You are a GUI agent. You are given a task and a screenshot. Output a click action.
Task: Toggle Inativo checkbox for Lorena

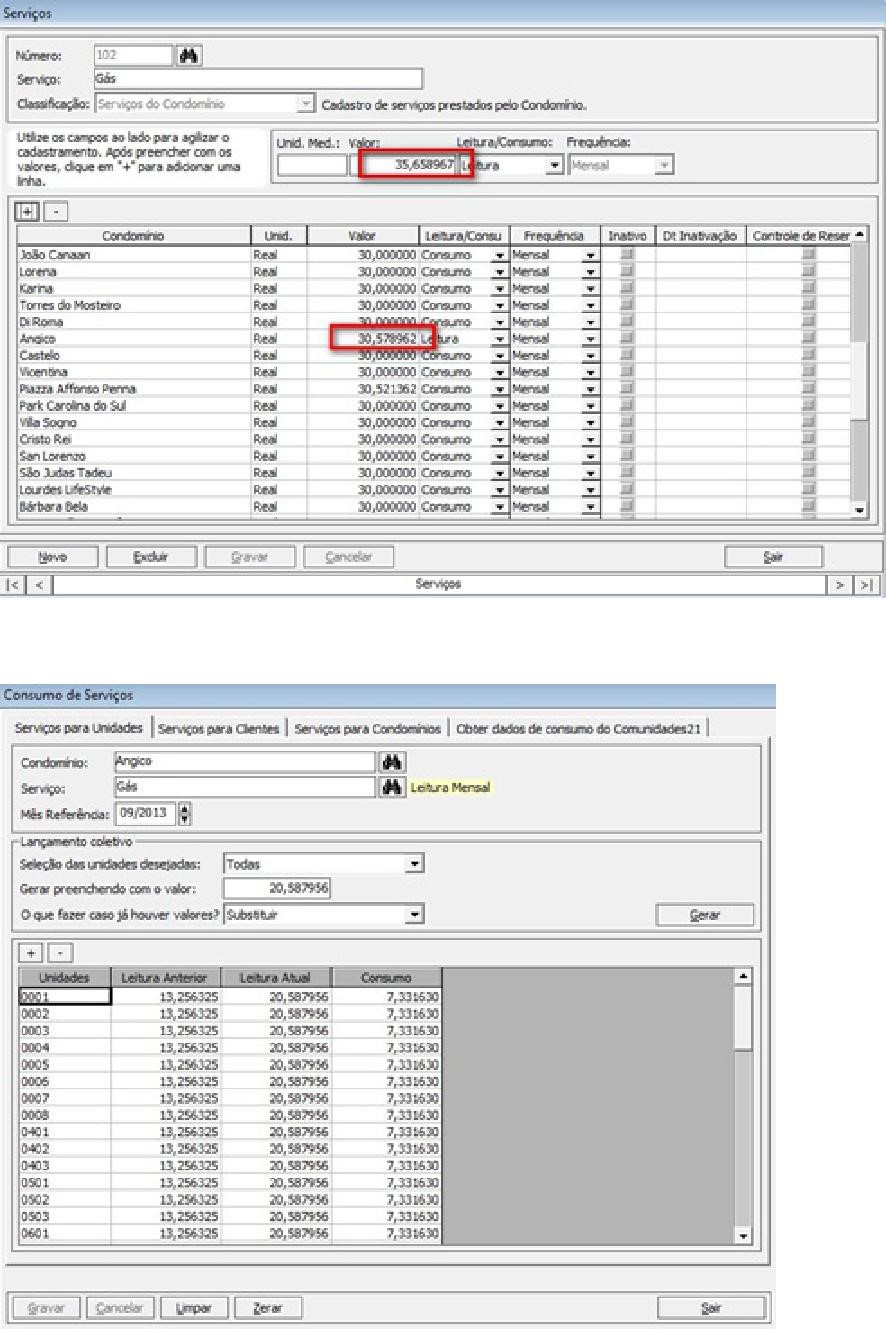coord(627,272)
